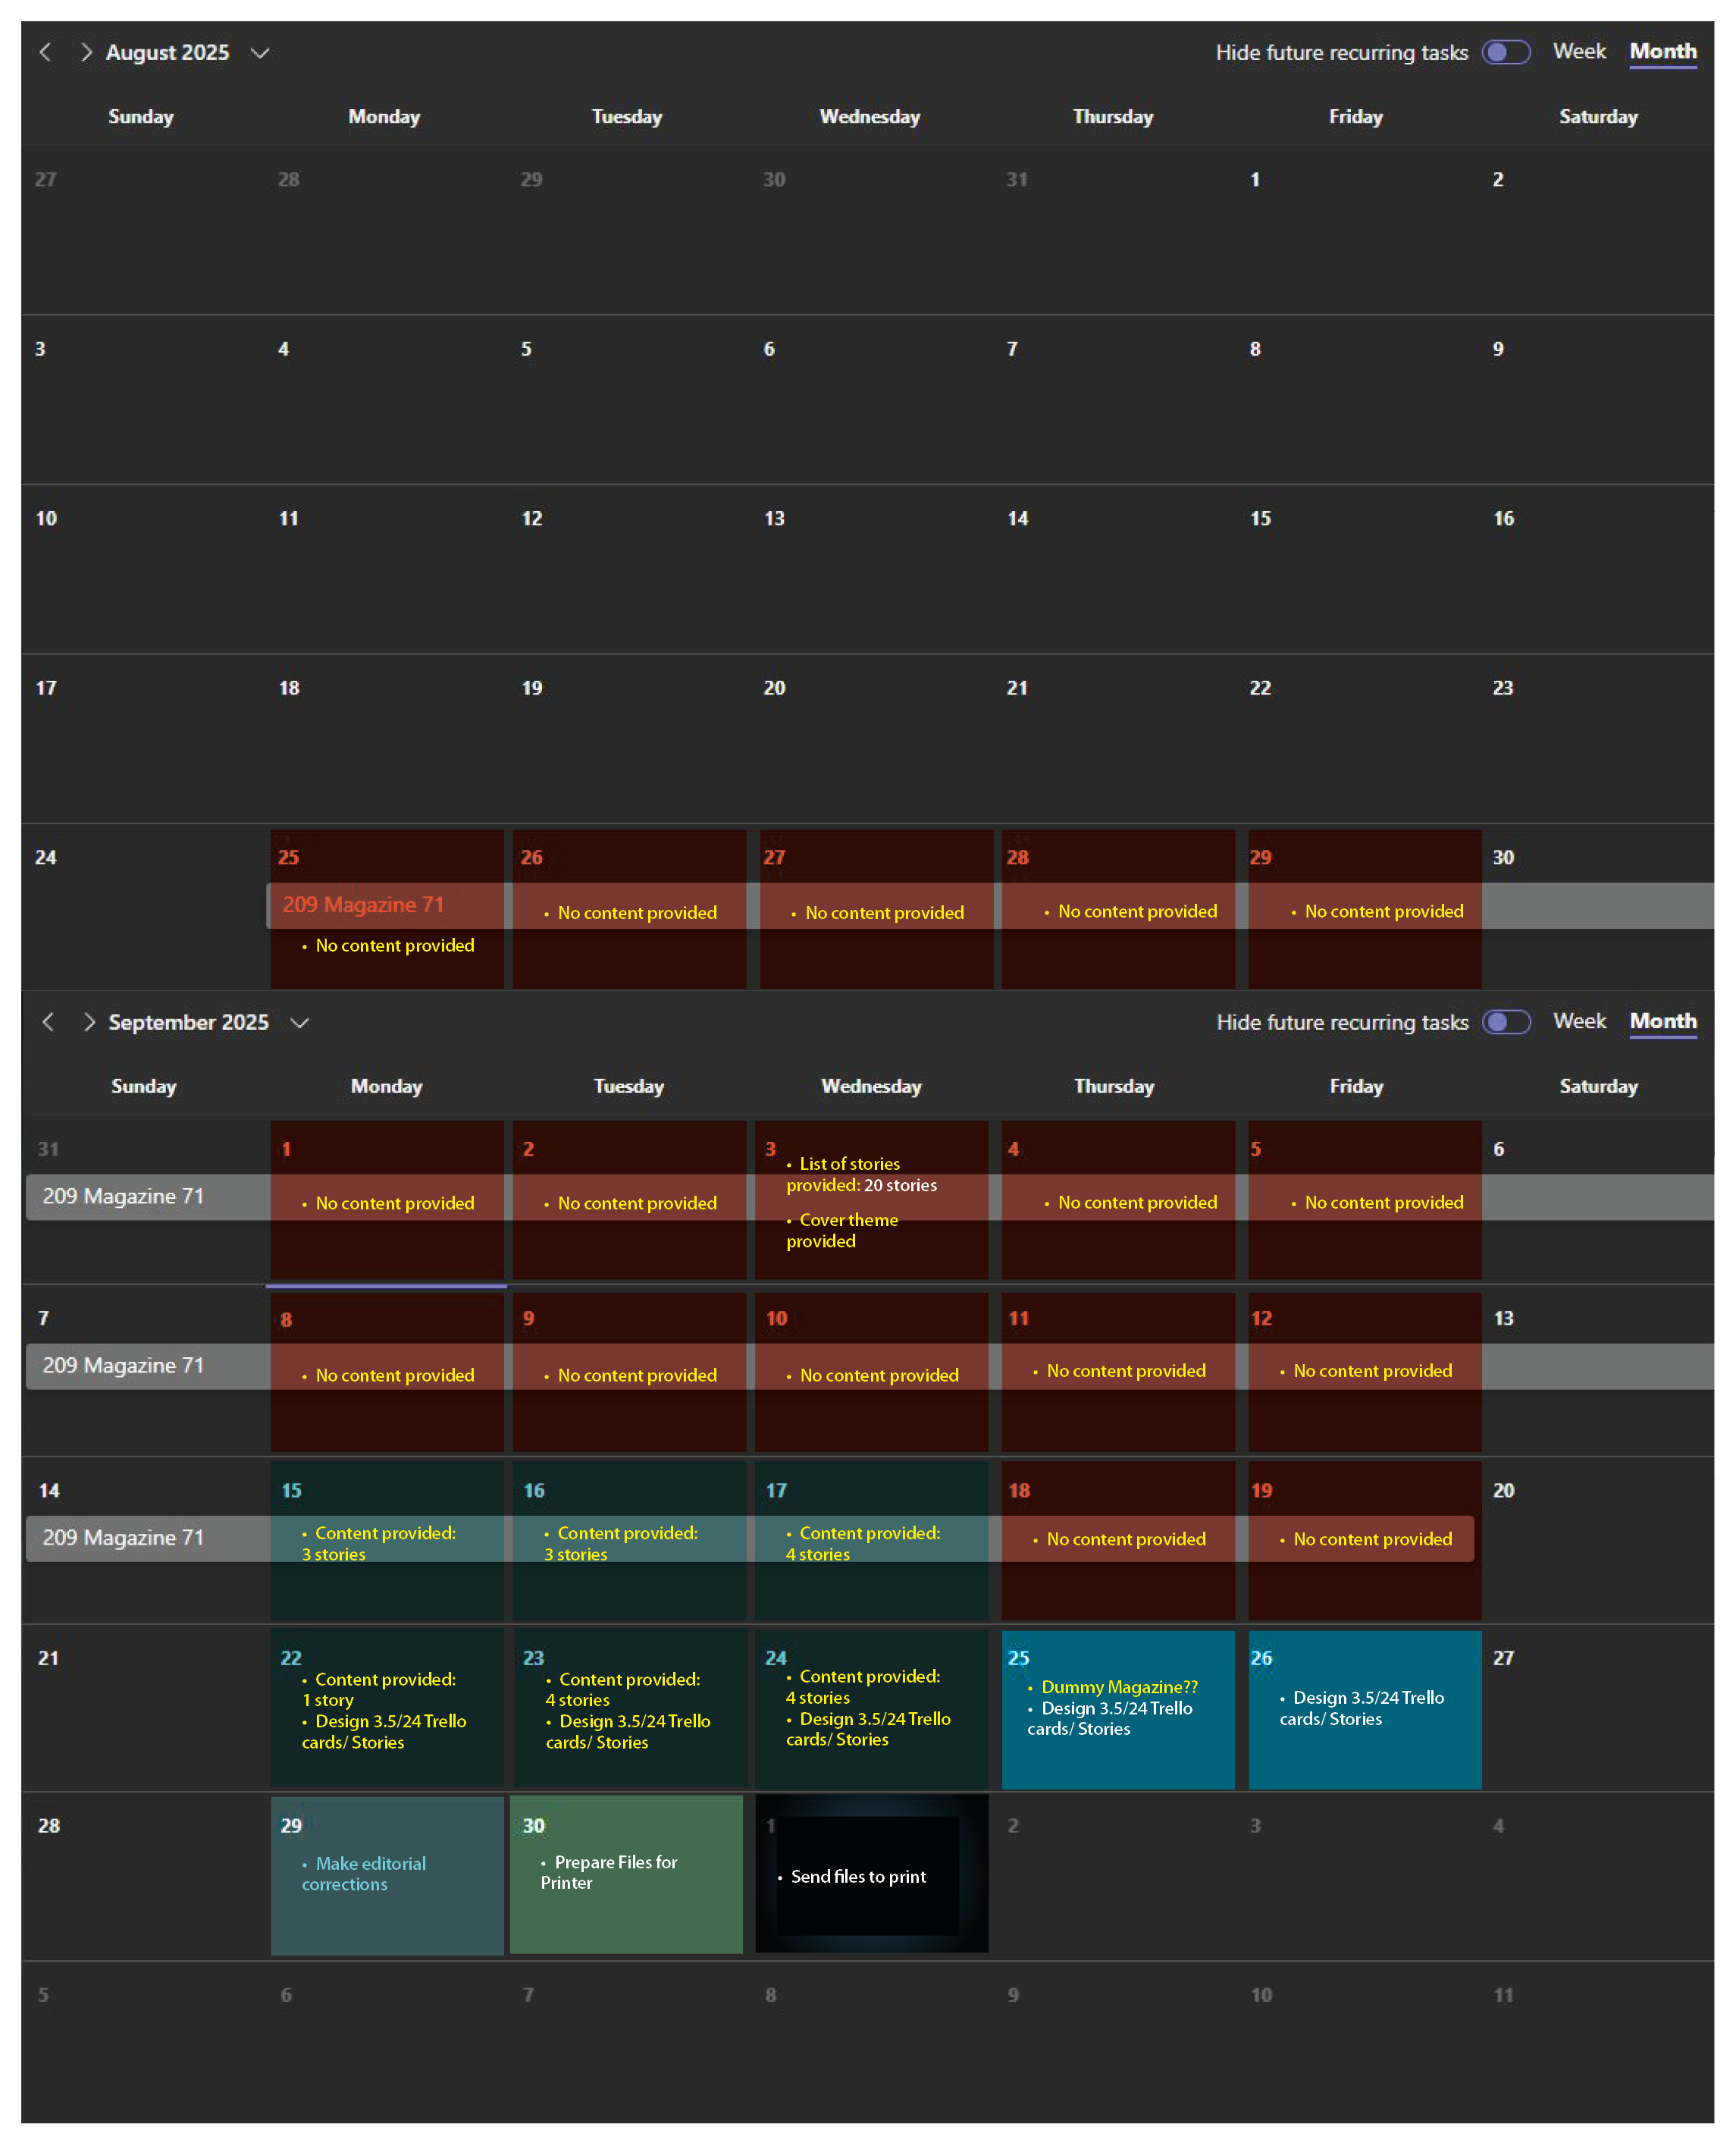Screen dimensions: 1736x2133
Task: Click previous arrow beside September 2025
Action: coord(48,1021)
